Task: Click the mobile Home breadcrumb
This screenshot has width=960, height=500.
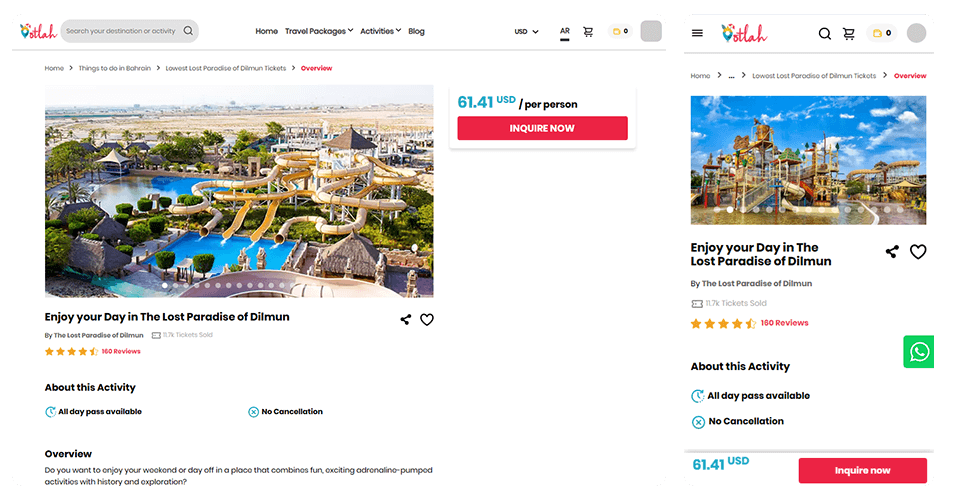Action: click(700, 76)
